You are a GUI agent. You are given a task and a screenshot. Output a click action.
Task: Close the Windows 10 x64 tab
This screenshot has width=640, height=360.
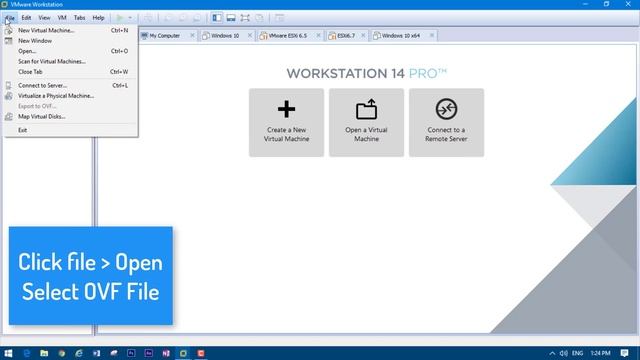tap(432, 36)
